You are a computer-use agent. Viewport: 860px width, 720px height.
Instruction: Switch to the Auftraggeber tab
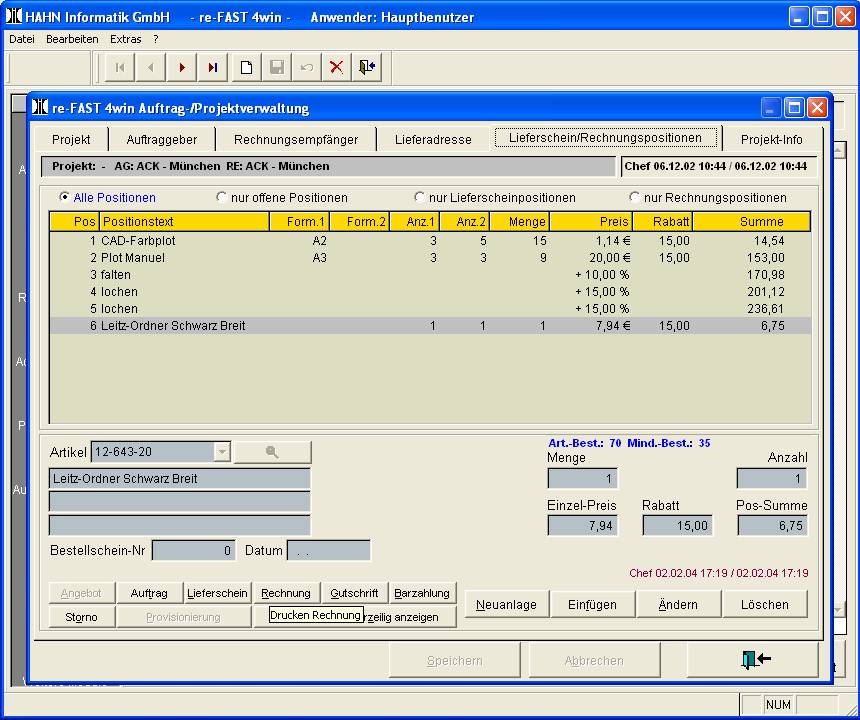[x=162, y=139]
